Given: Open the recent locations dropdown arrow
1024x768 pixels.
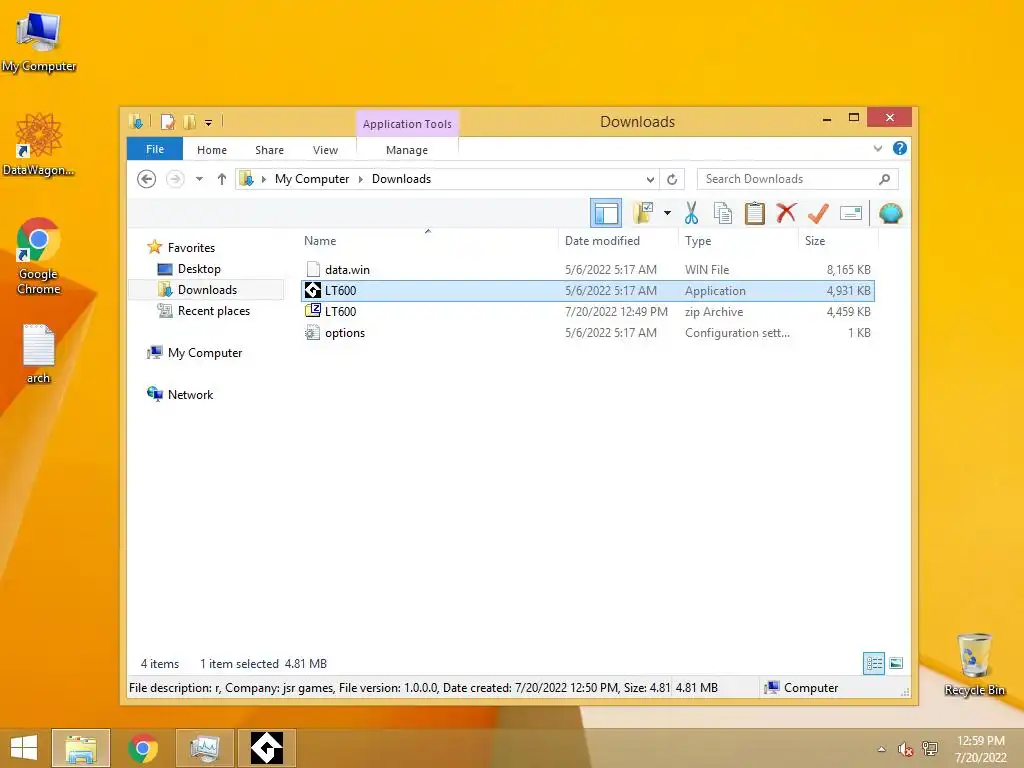Looking at the screenshot, I should tap(199, 179).
